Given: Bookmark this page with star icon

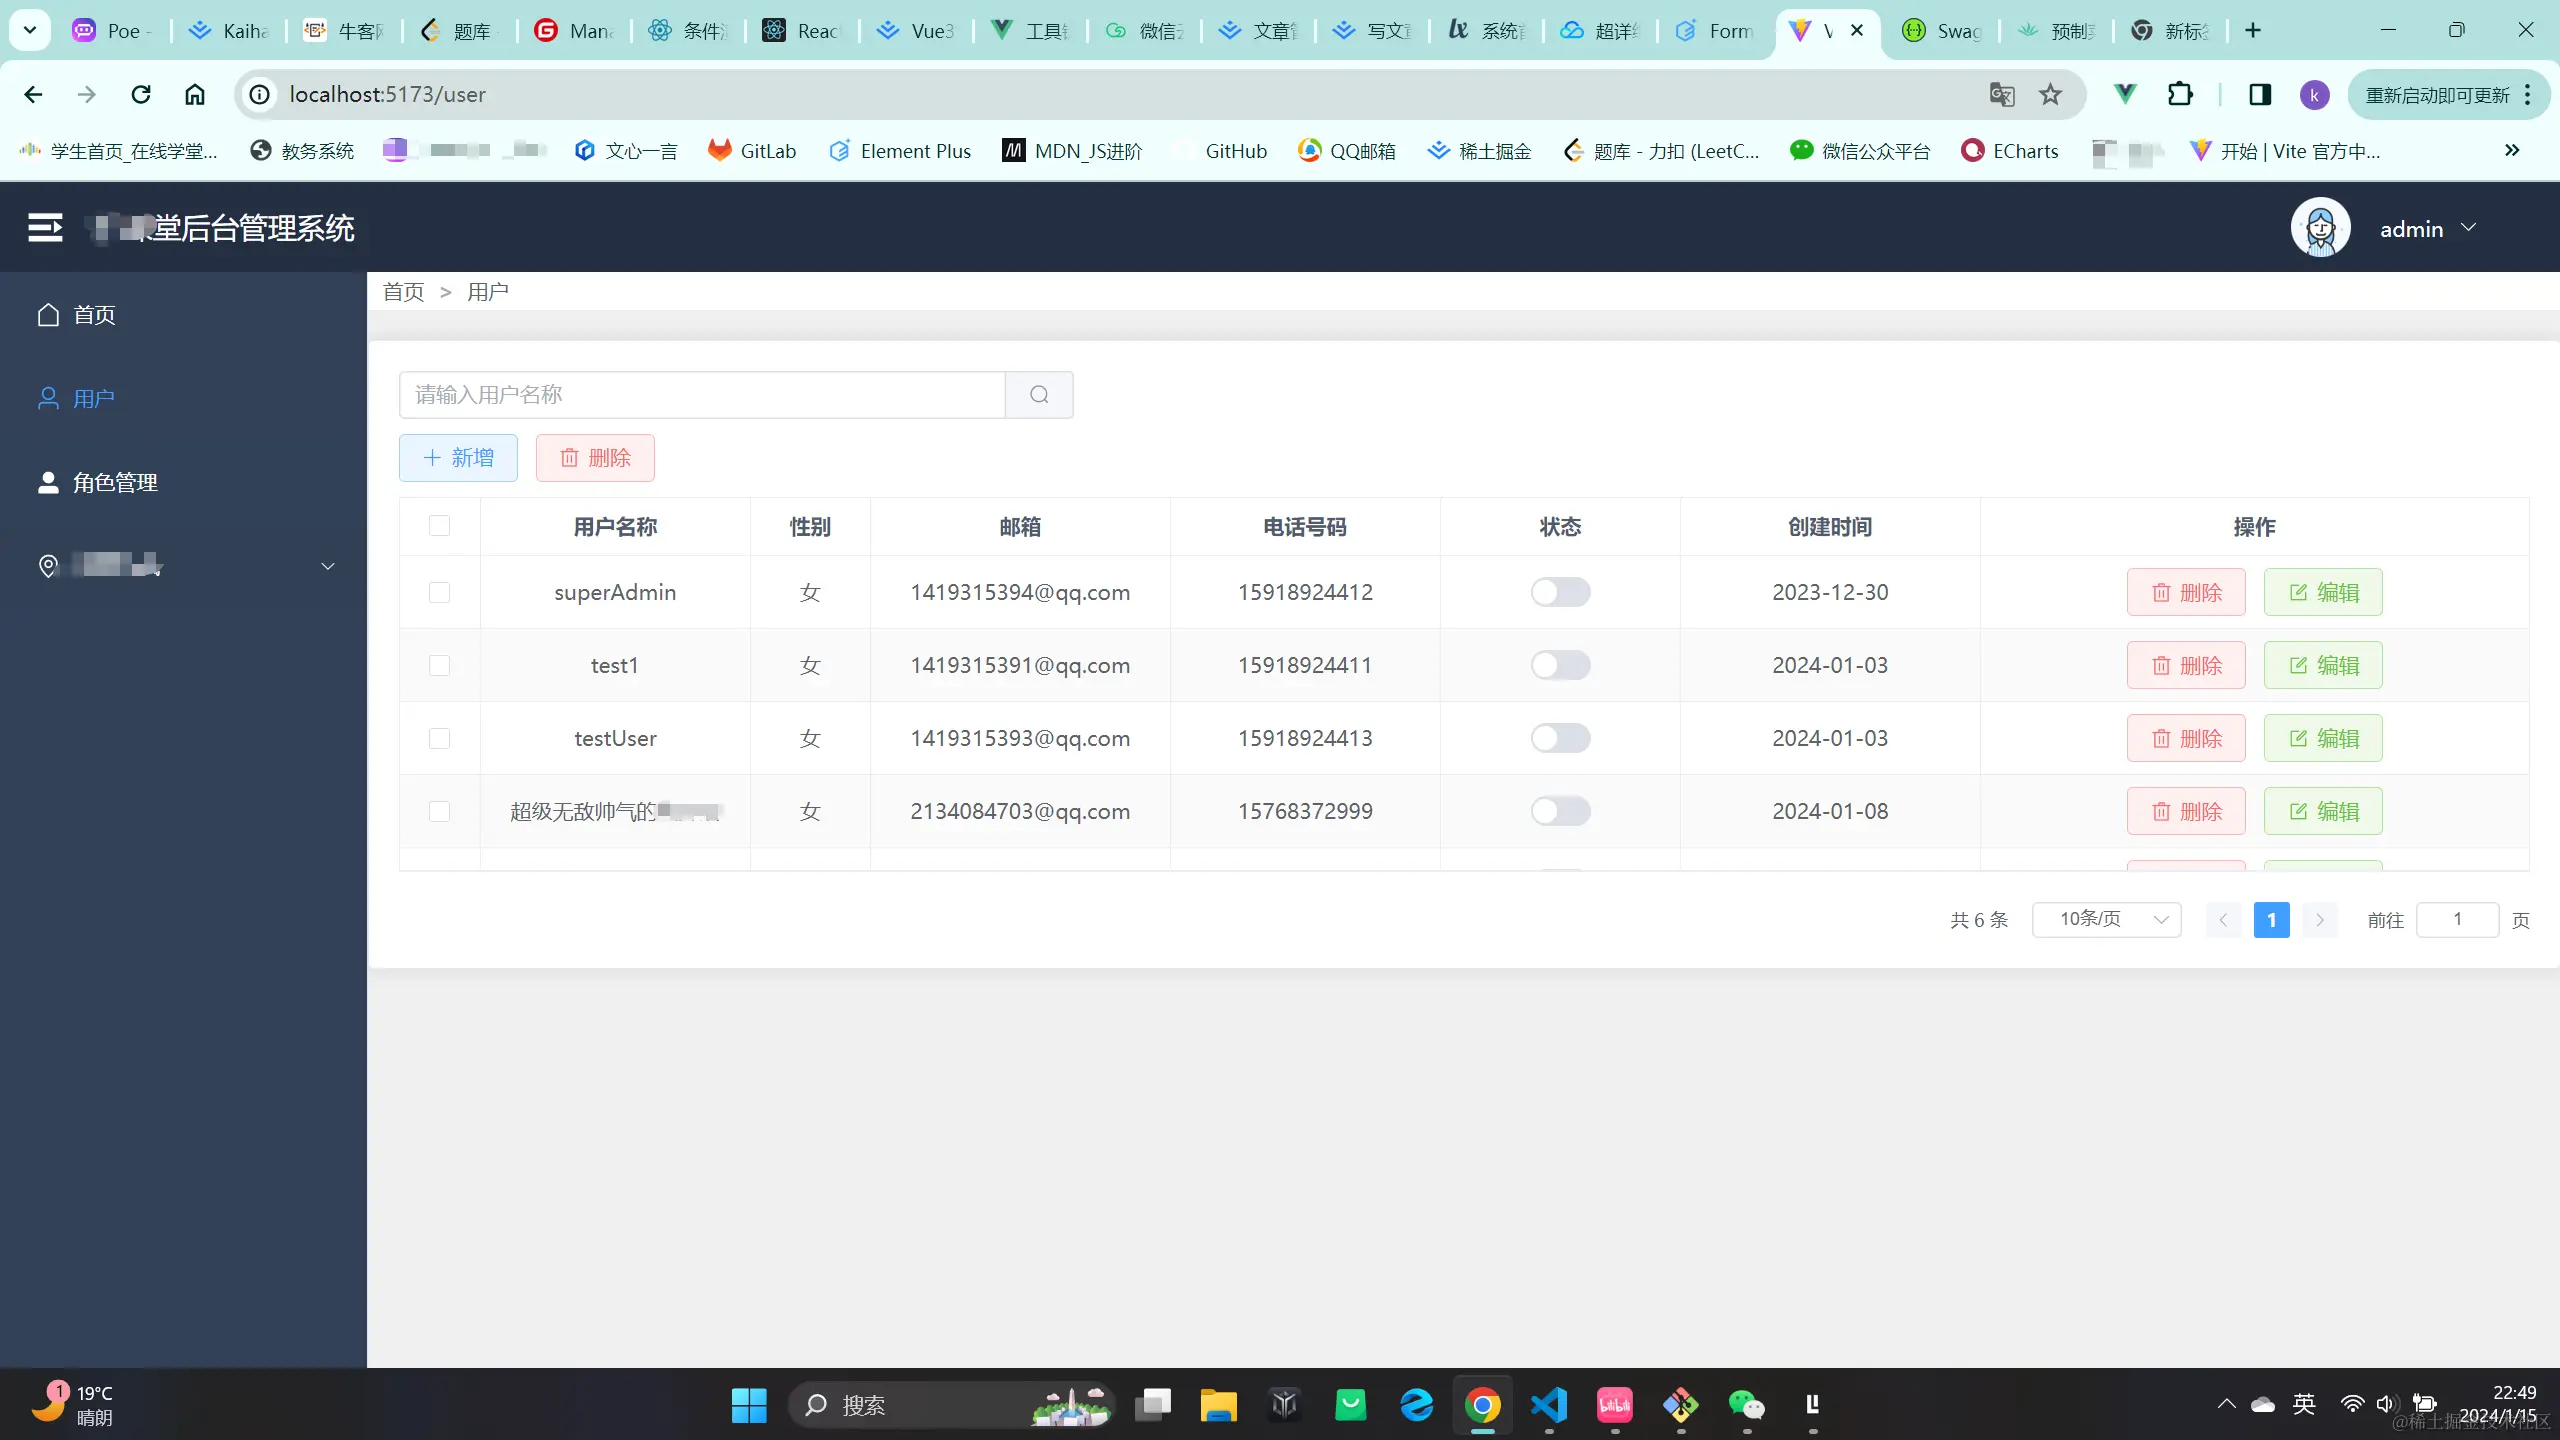Looking at the screenshot, I should (2051, 94).
